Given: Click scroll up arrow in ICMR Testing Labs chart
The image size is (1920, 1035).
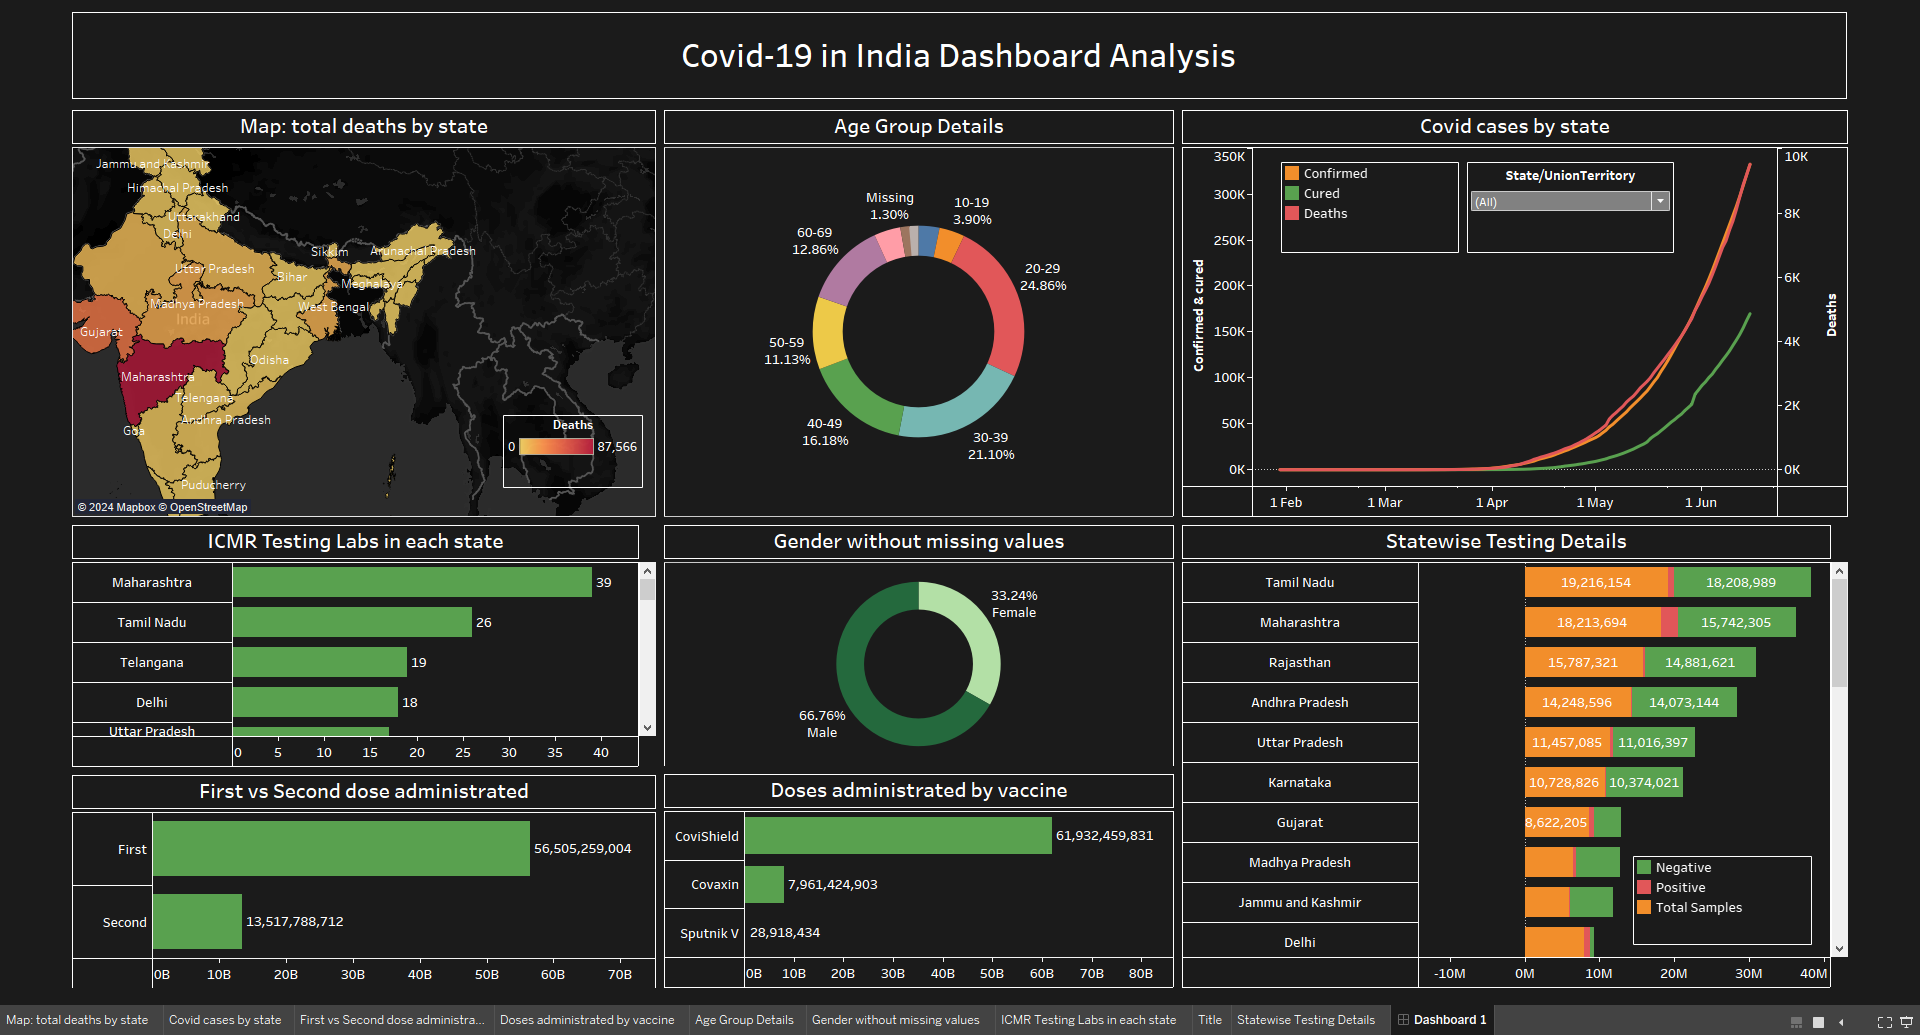Looking at the screenshot, I should (x=647, y=571).
